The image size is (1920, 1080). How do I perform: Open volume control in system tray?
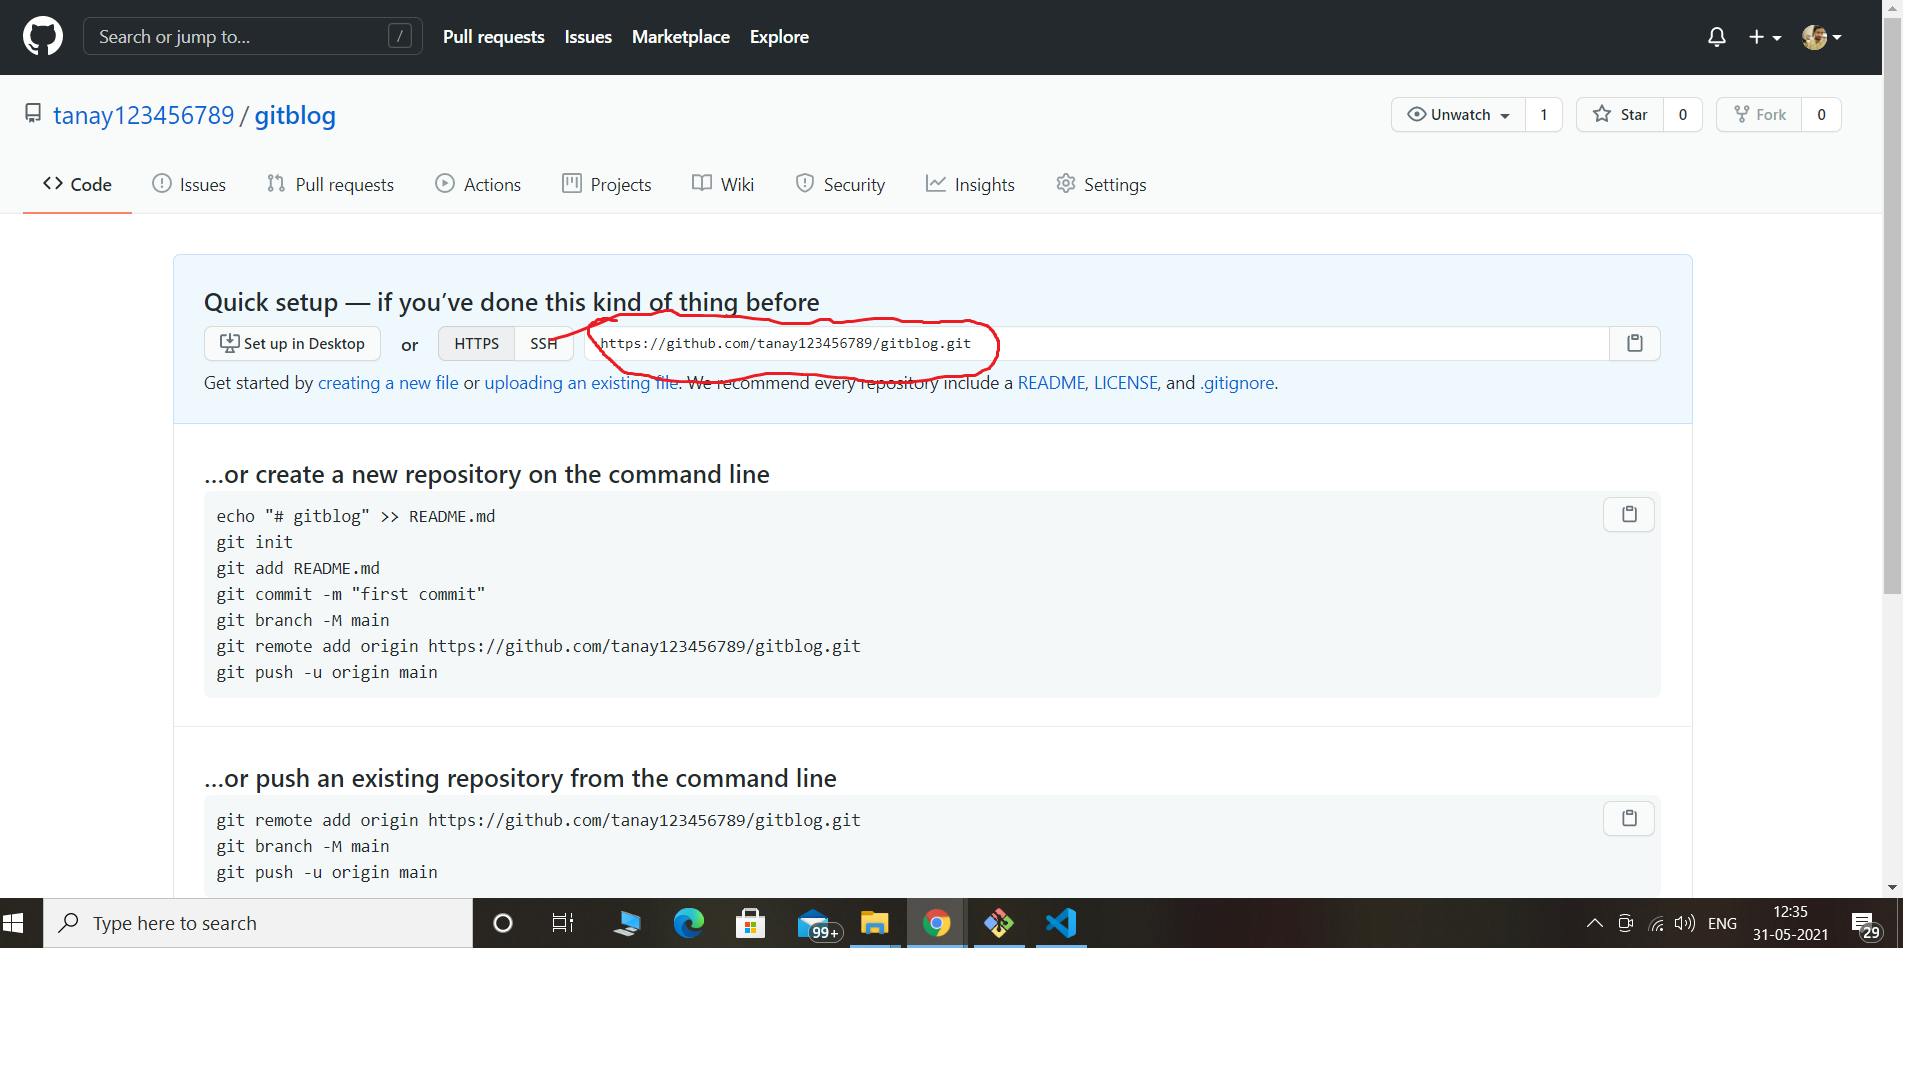pos(1685,923)
